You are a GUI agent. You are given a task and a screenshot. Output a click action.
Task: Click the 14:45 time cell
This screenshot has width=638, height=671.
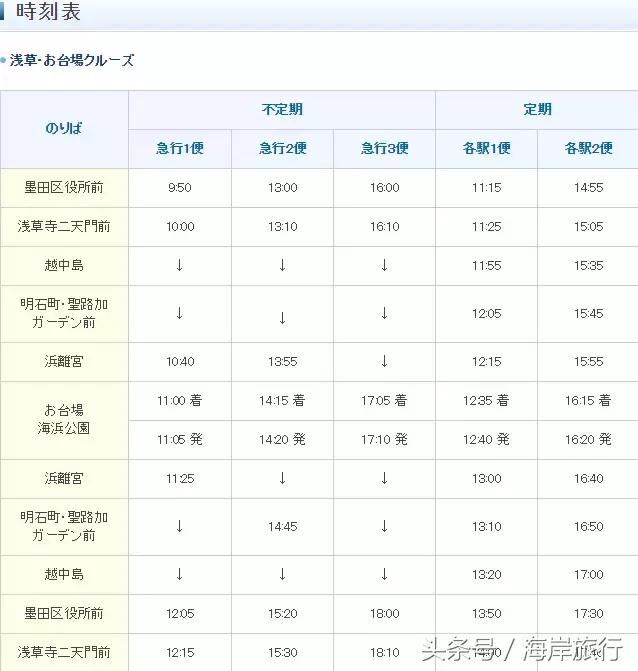pyautogui.click(x=282, y=526)
